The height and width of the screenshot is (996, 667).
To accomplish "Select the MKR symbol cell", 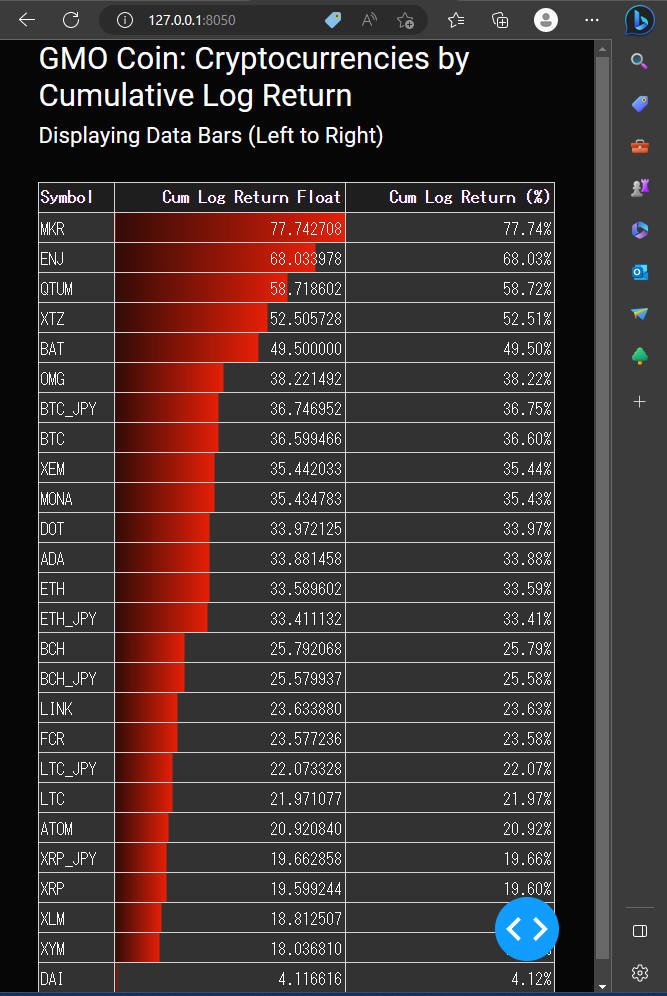I will (76, 228).
